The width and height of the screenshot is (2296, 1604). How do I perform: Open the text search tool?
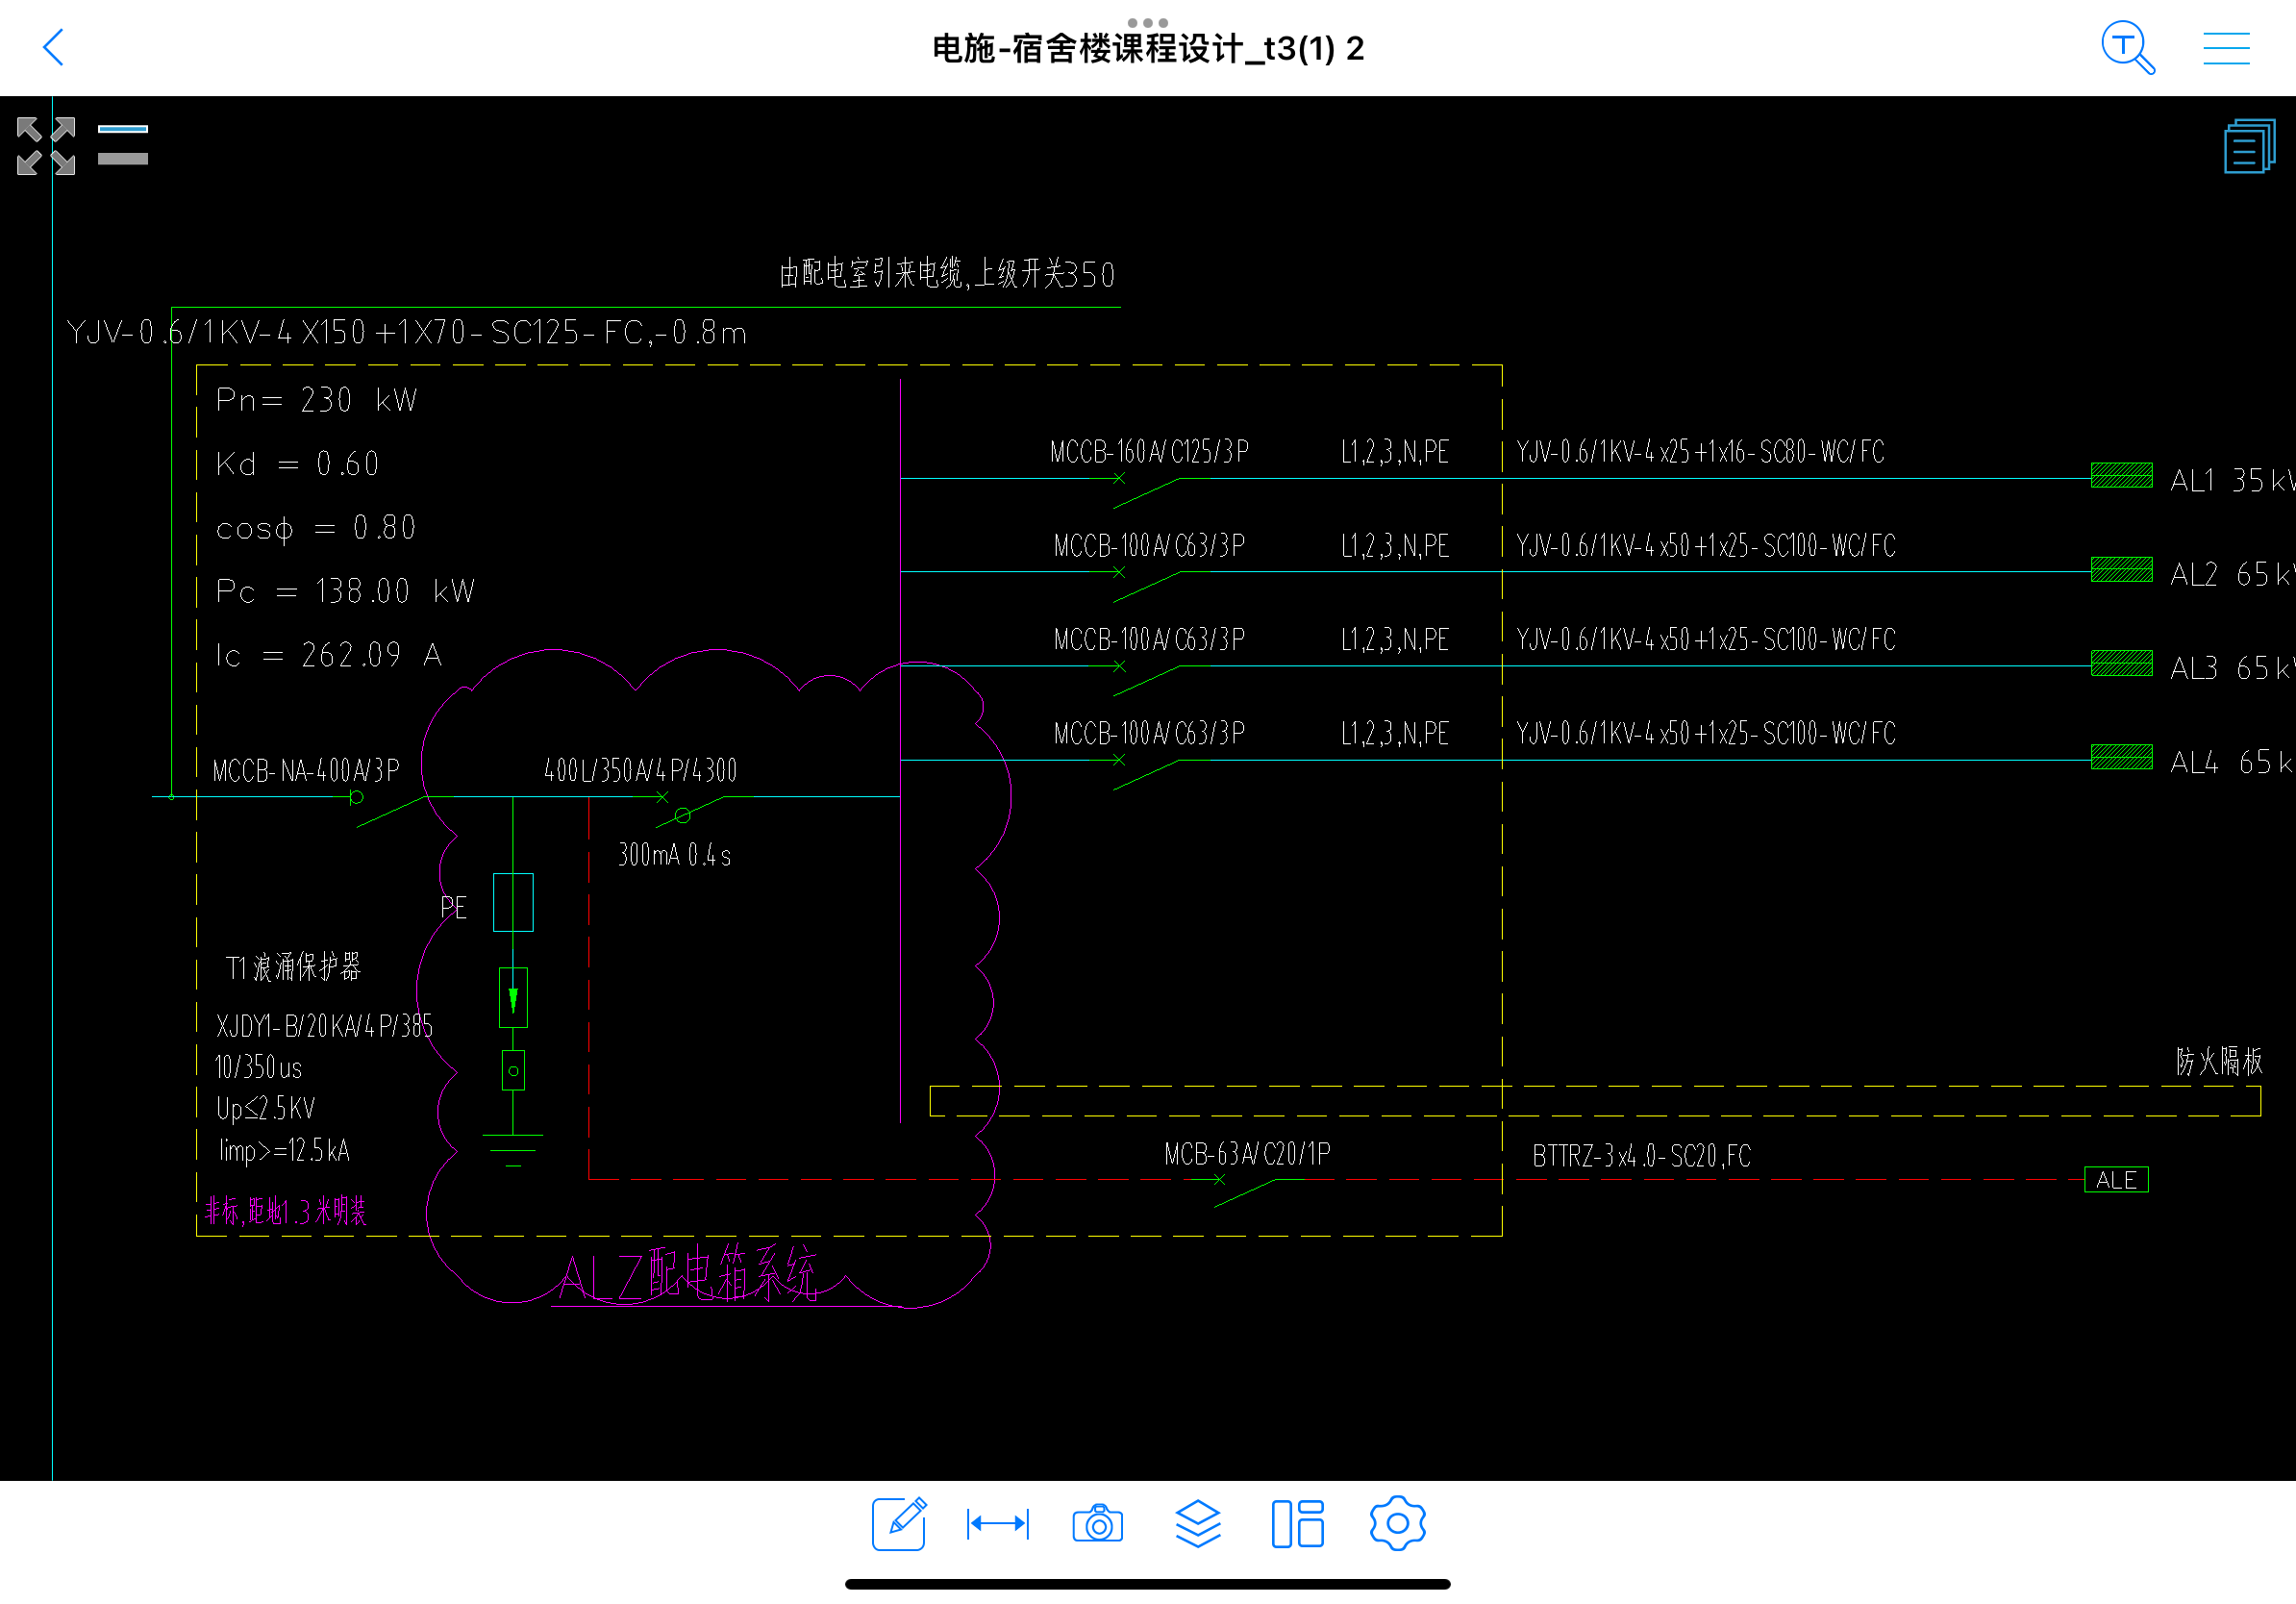[2127, 47]
